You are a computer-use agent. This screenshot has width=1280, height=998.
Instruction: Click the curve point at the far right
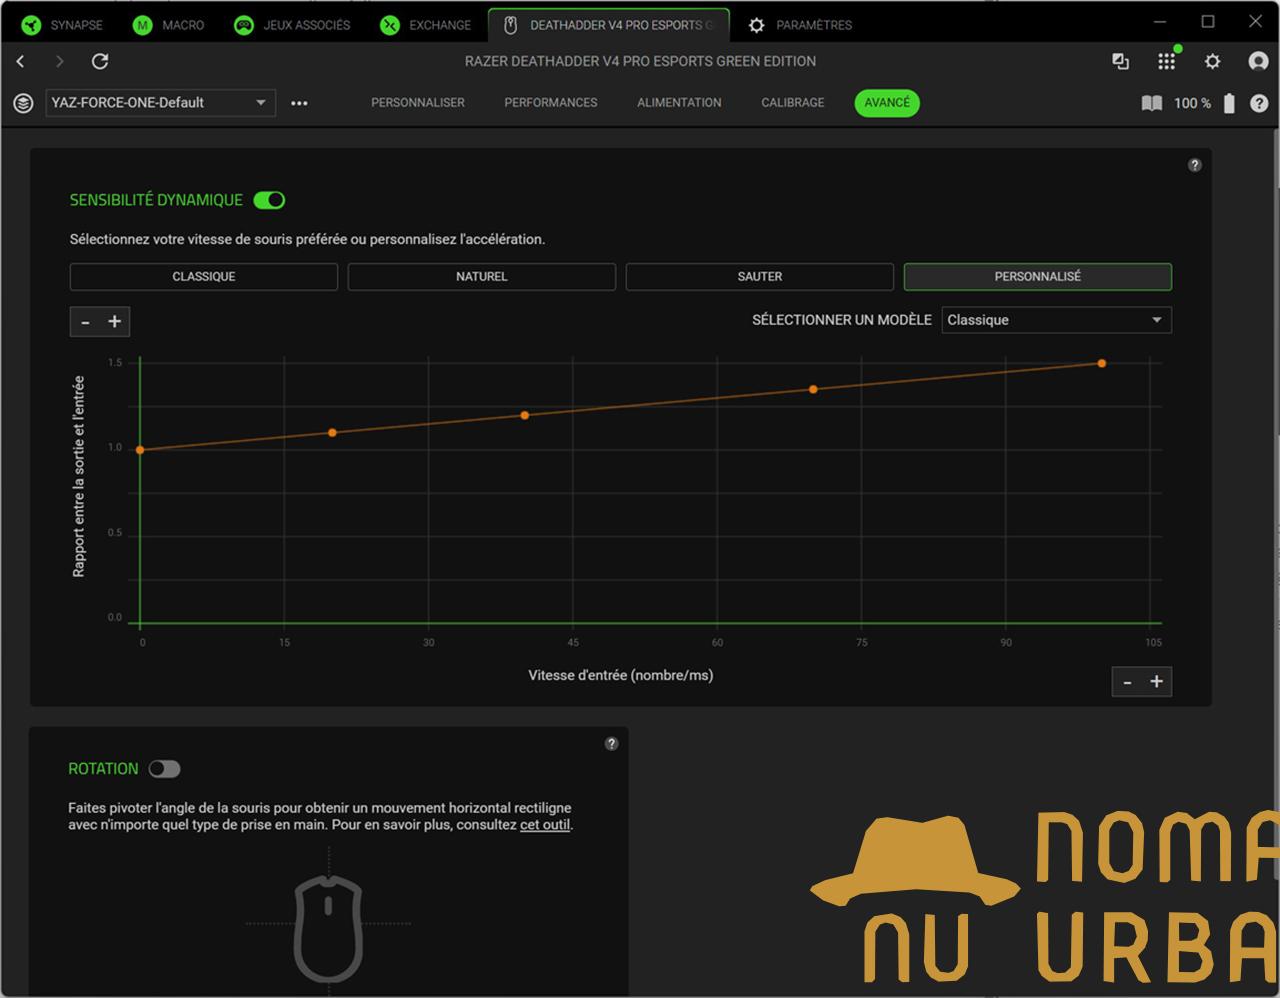pyautogui.click(x=1102, y=364)
